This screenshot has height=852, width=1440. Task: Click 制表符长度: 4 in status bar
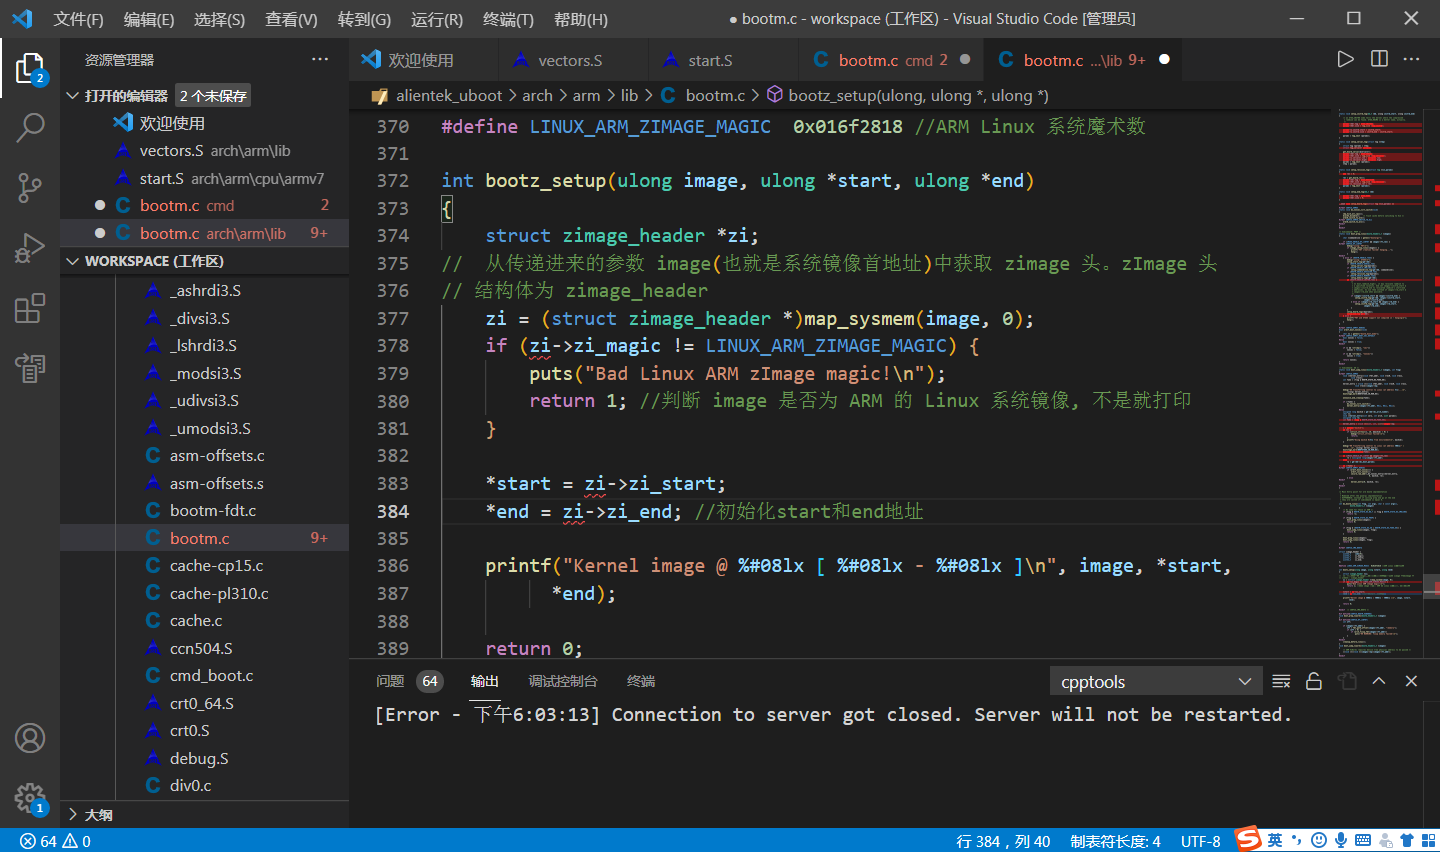[1115, 841]
